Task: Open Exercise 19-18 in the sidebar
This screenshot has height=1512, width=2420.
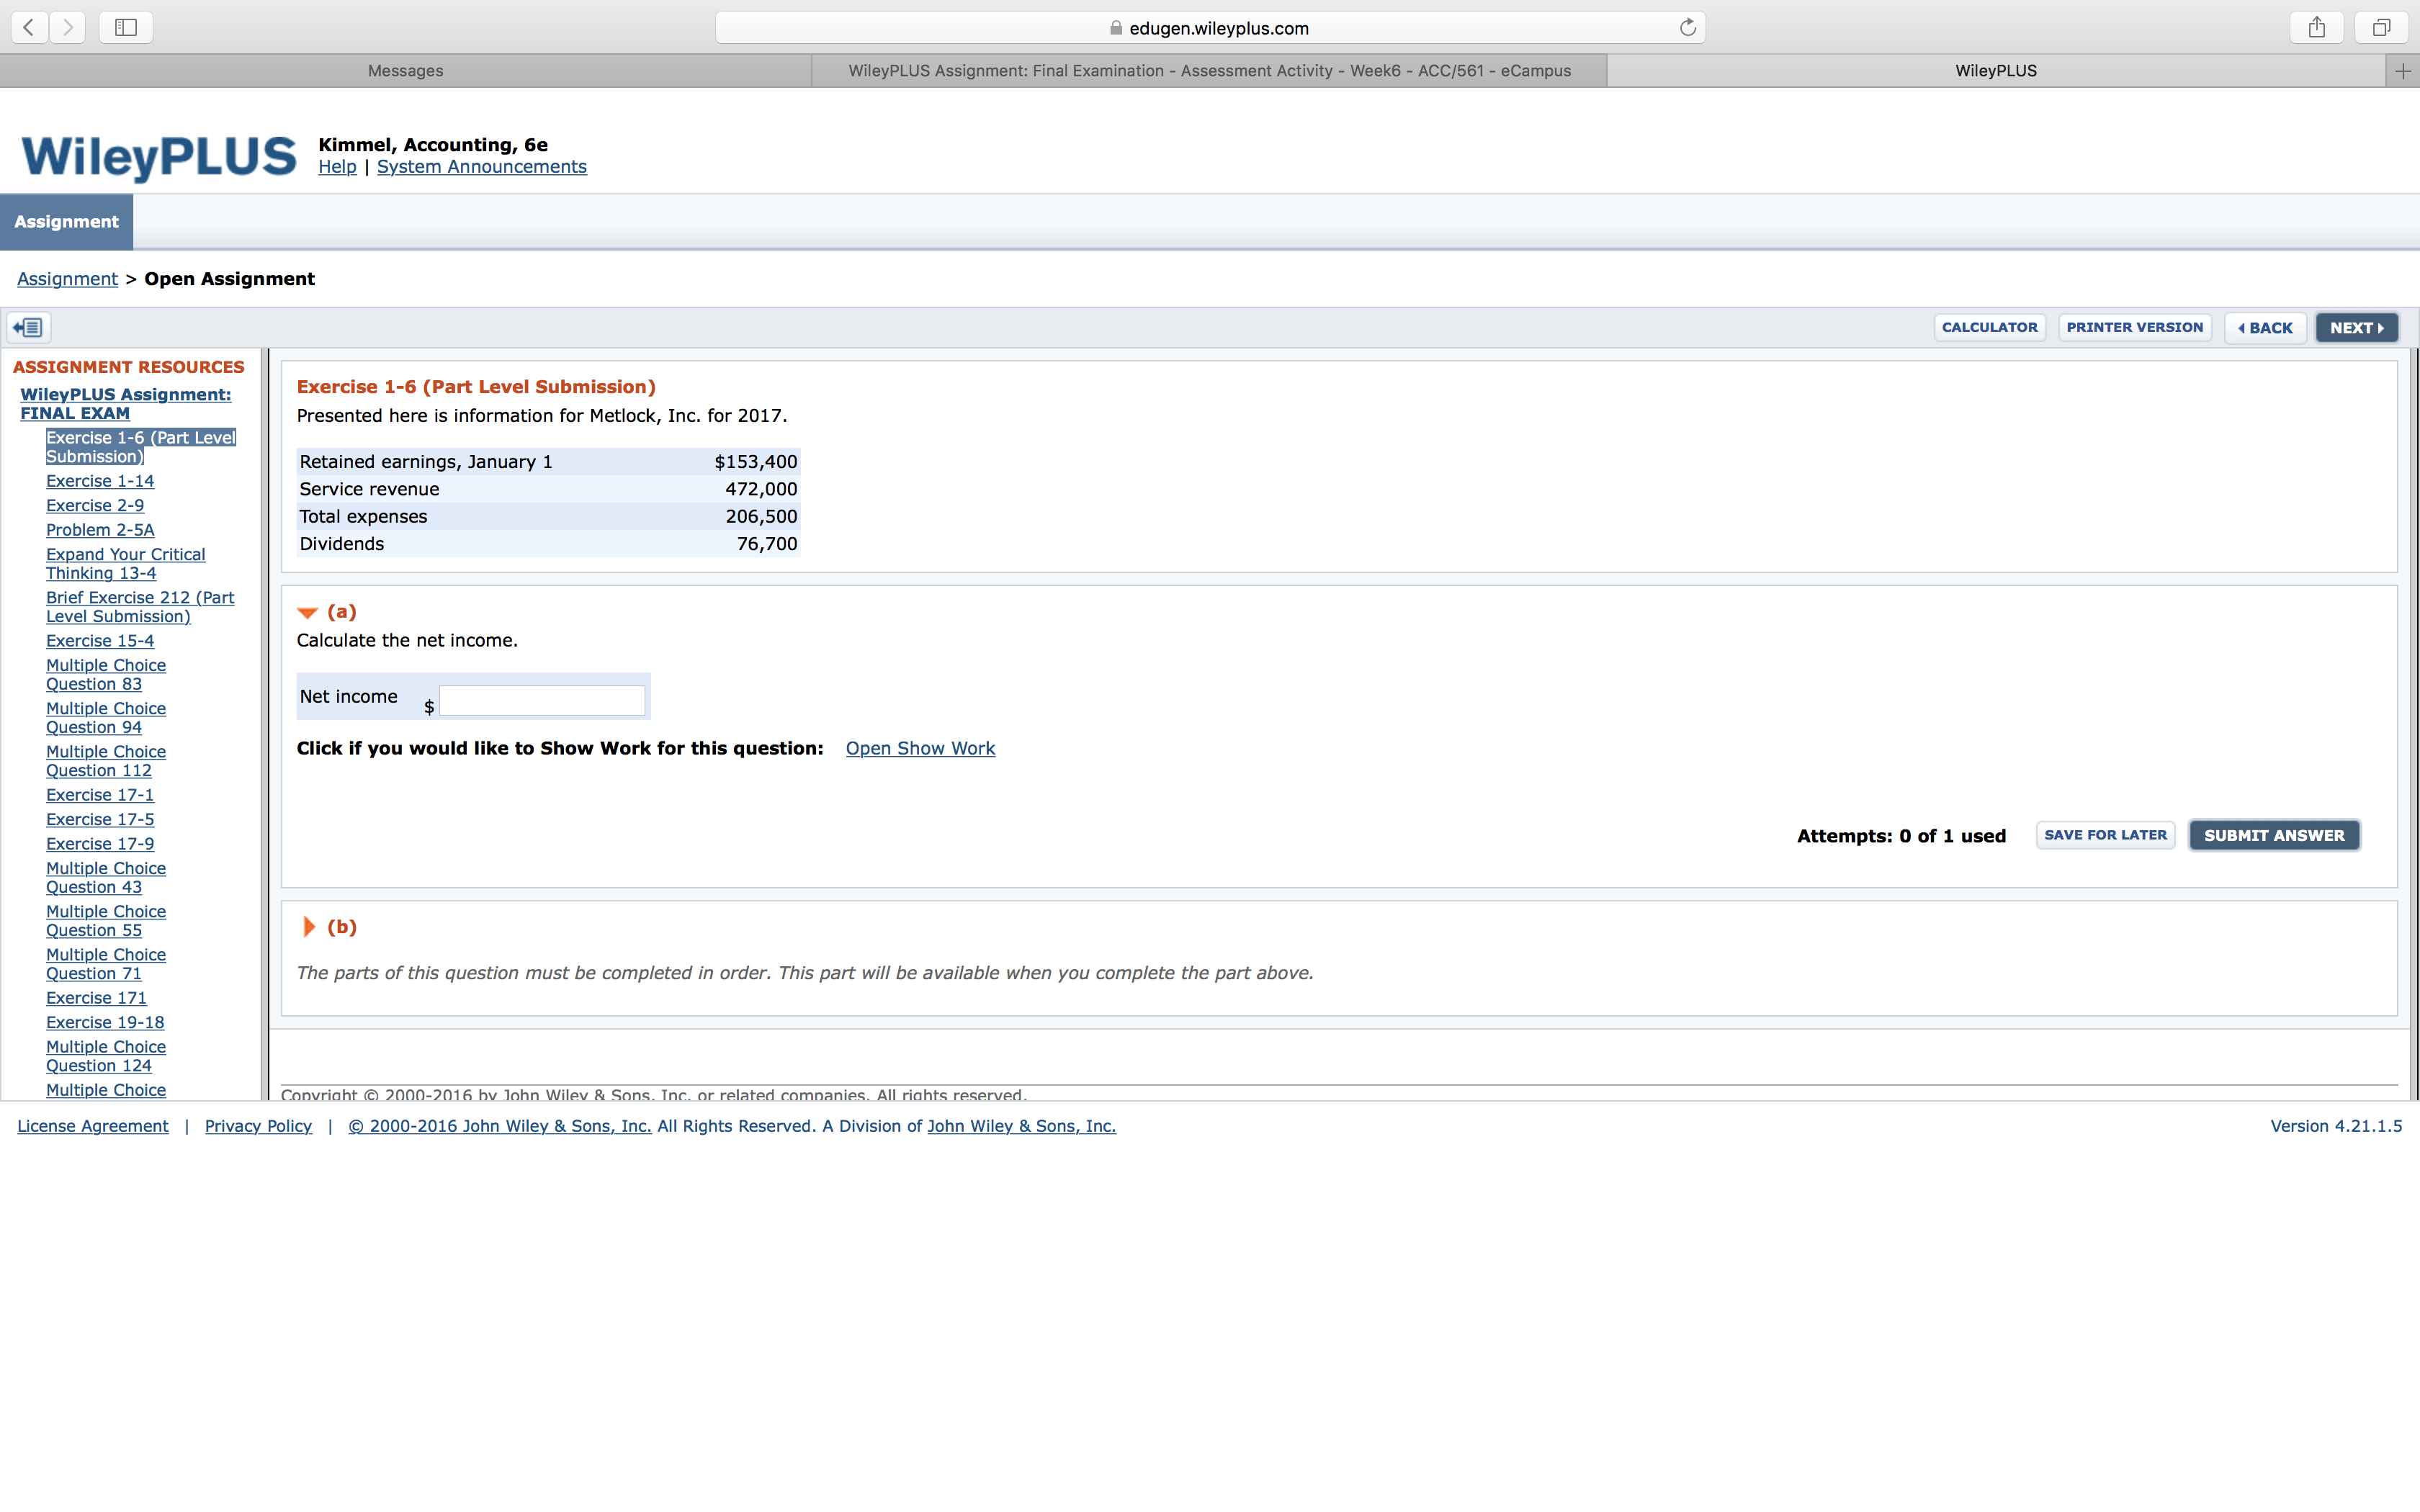Action: click(105, 1022)
